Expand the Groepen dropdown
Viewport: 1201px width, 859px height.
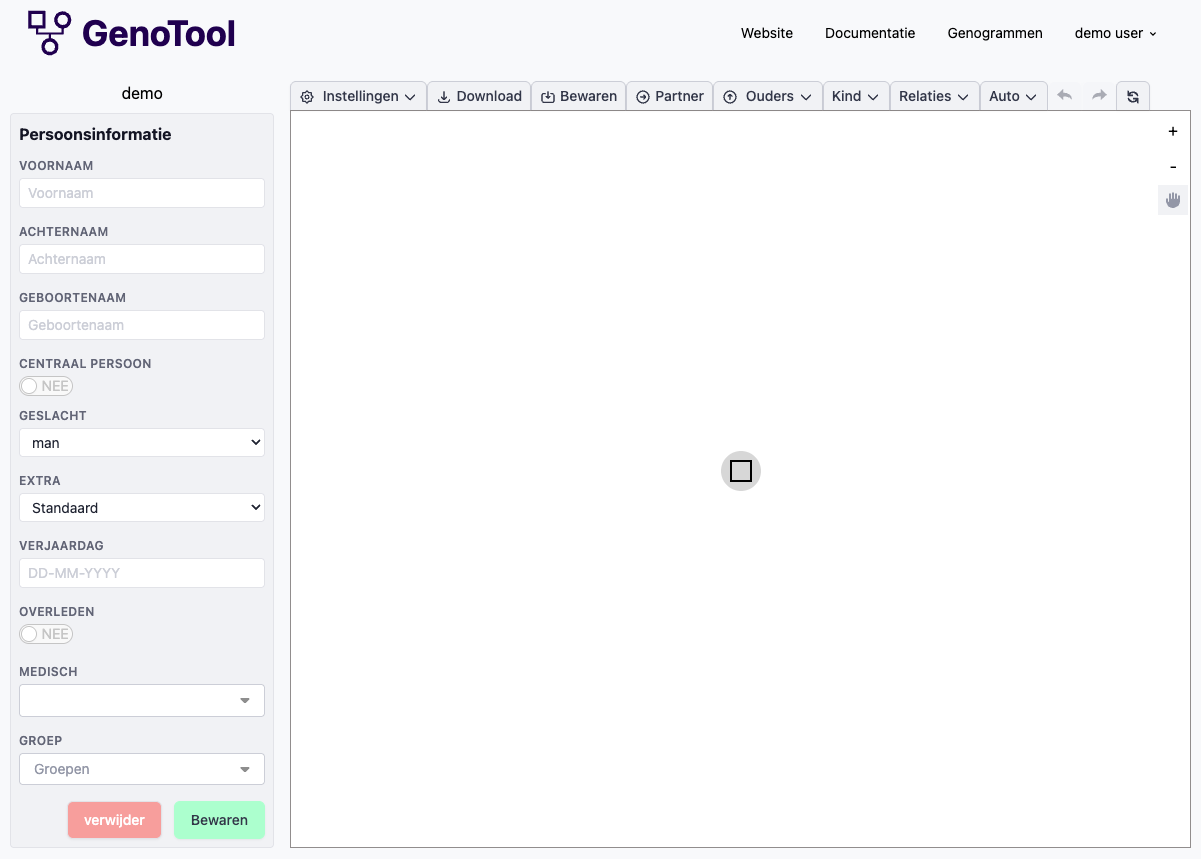point(142,769)
